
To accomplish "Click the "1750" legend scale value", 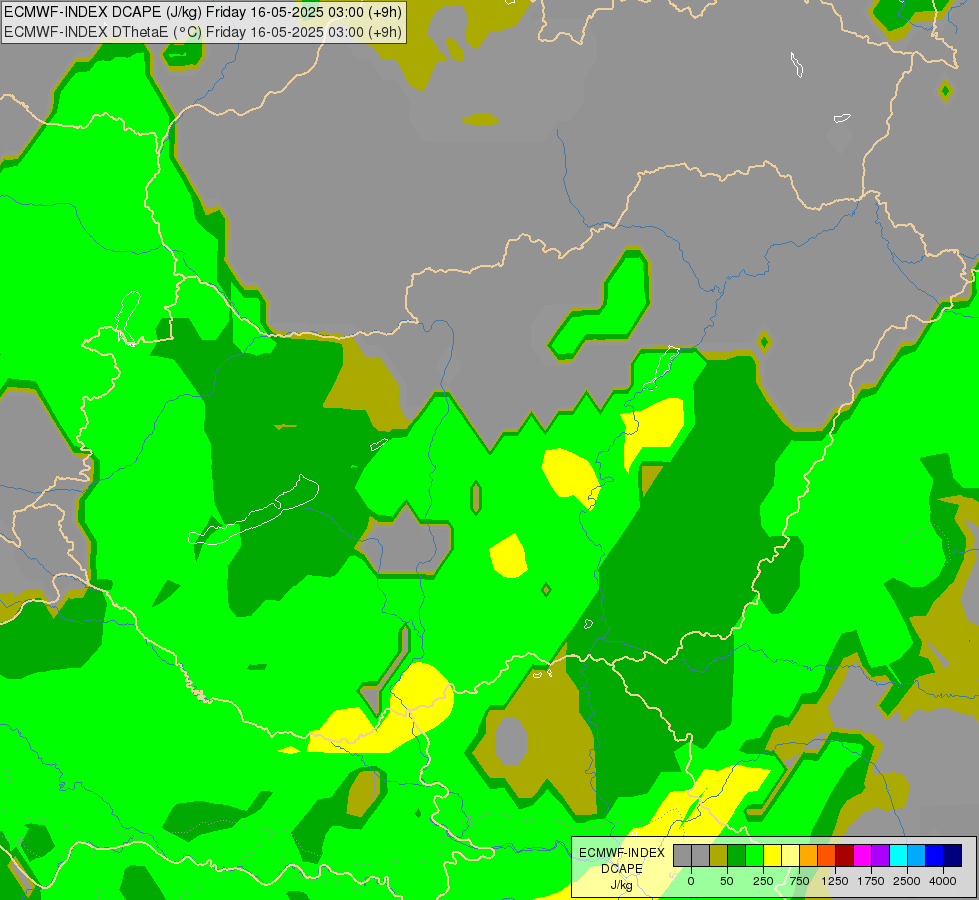I will click(870, 881).
